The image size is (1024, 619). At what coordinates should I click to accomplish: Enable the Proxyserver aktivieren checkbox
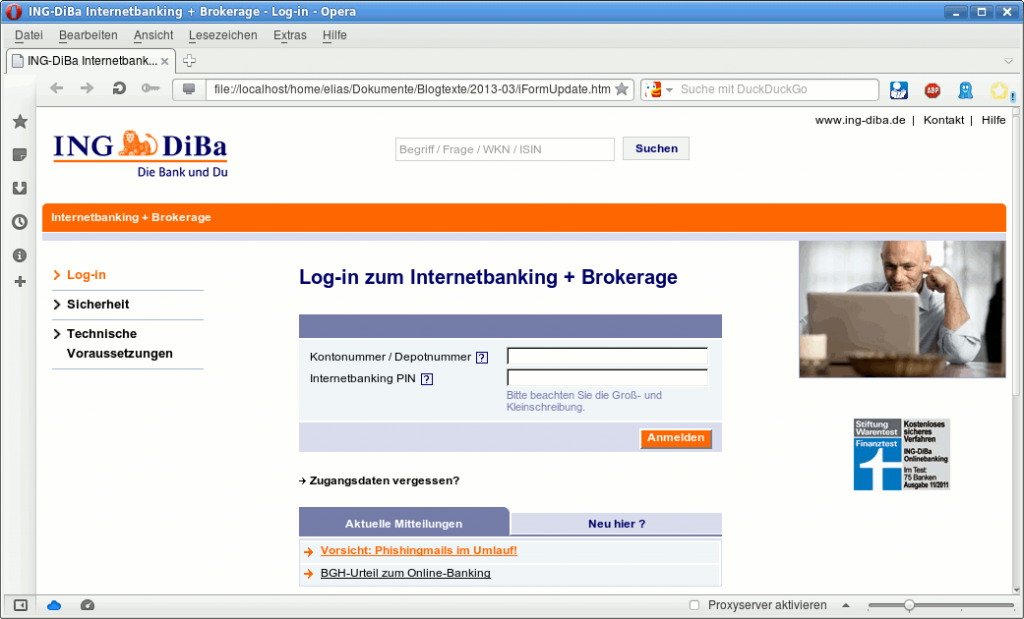tap(694, 605)
